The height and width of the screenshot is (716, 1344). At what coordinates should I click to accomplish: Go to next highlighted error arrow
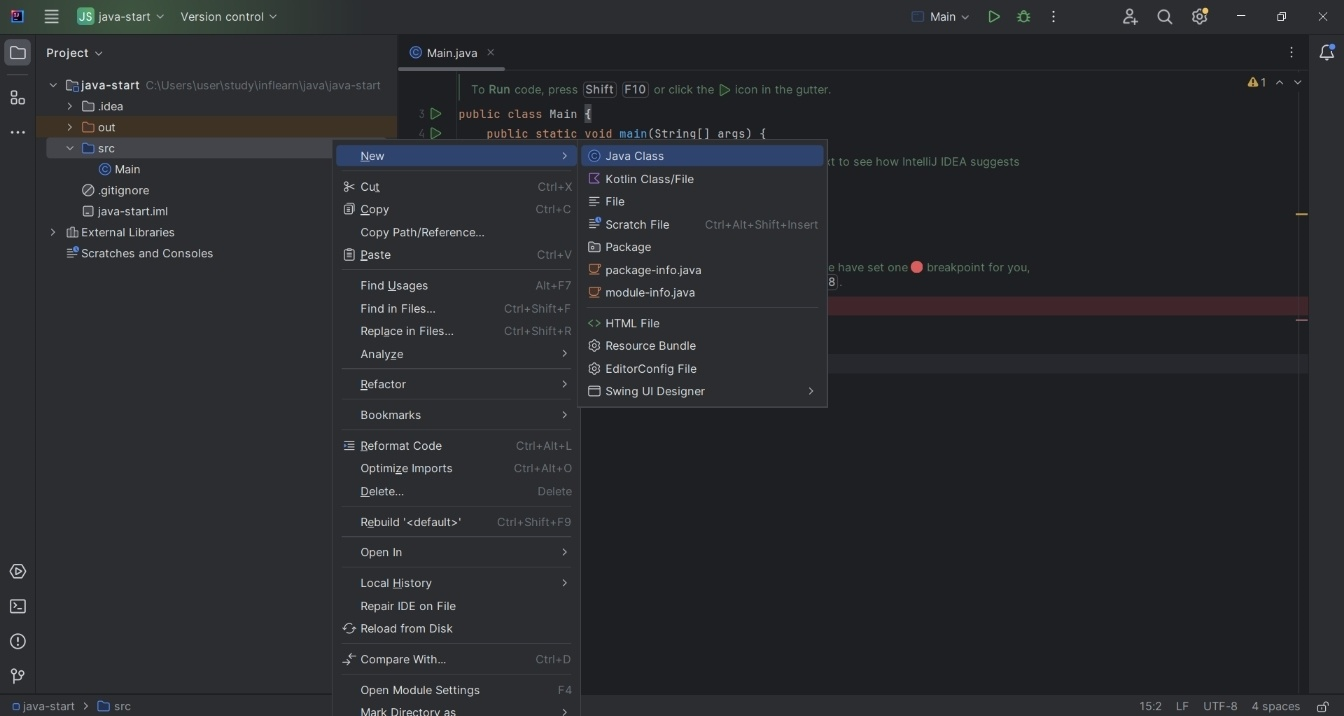click(x=1298, y=83)
